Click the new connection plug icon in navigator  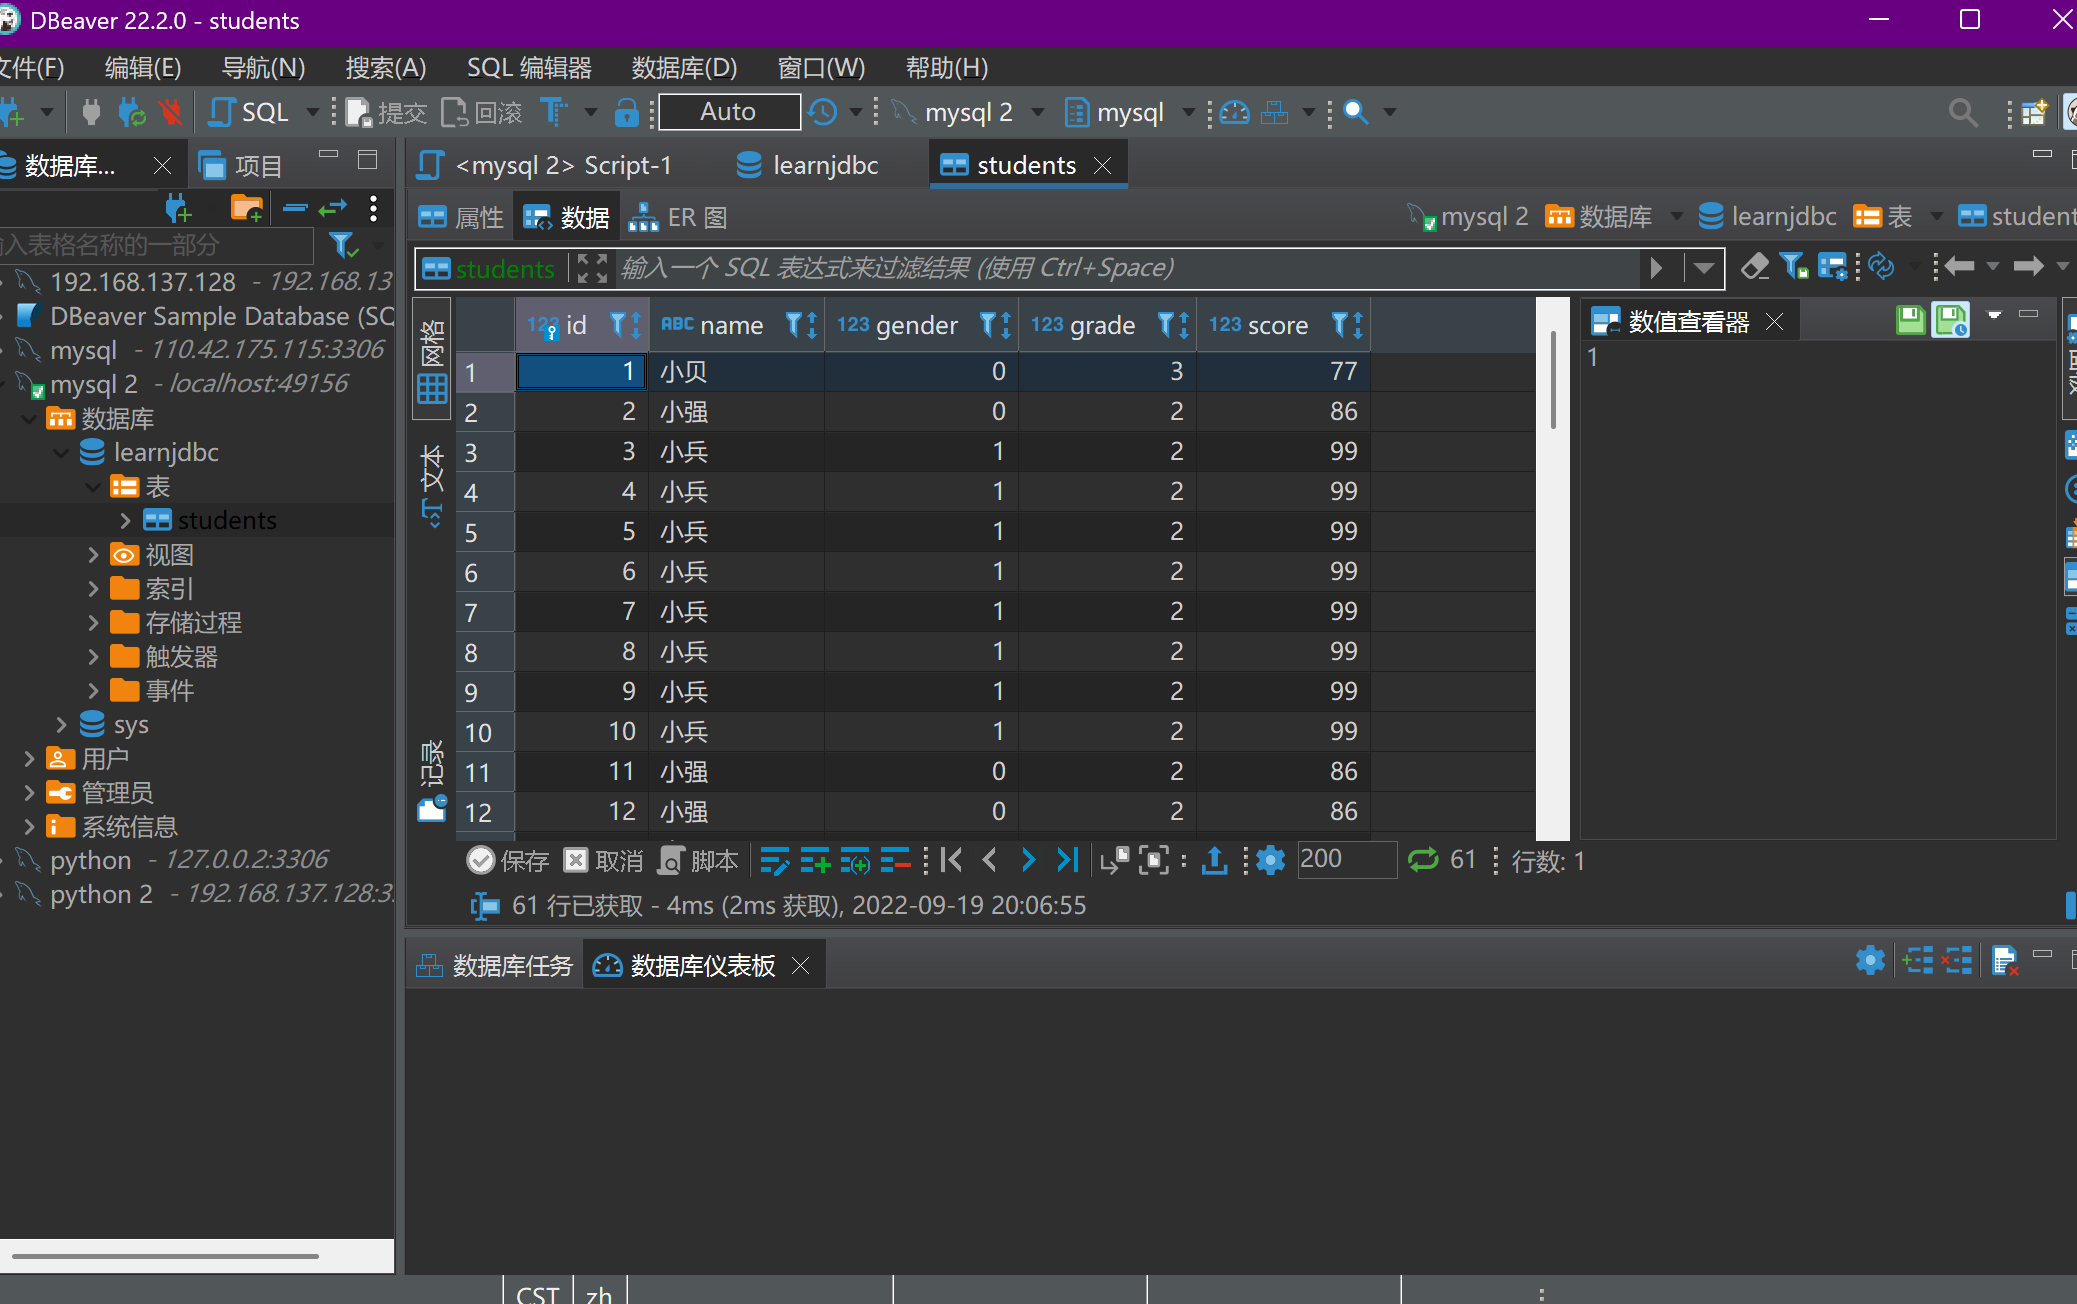(x=178, y=208)
